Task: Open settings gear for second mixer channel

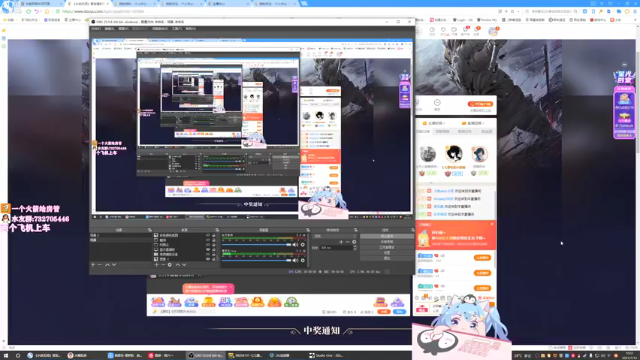Action: point(302,260)
